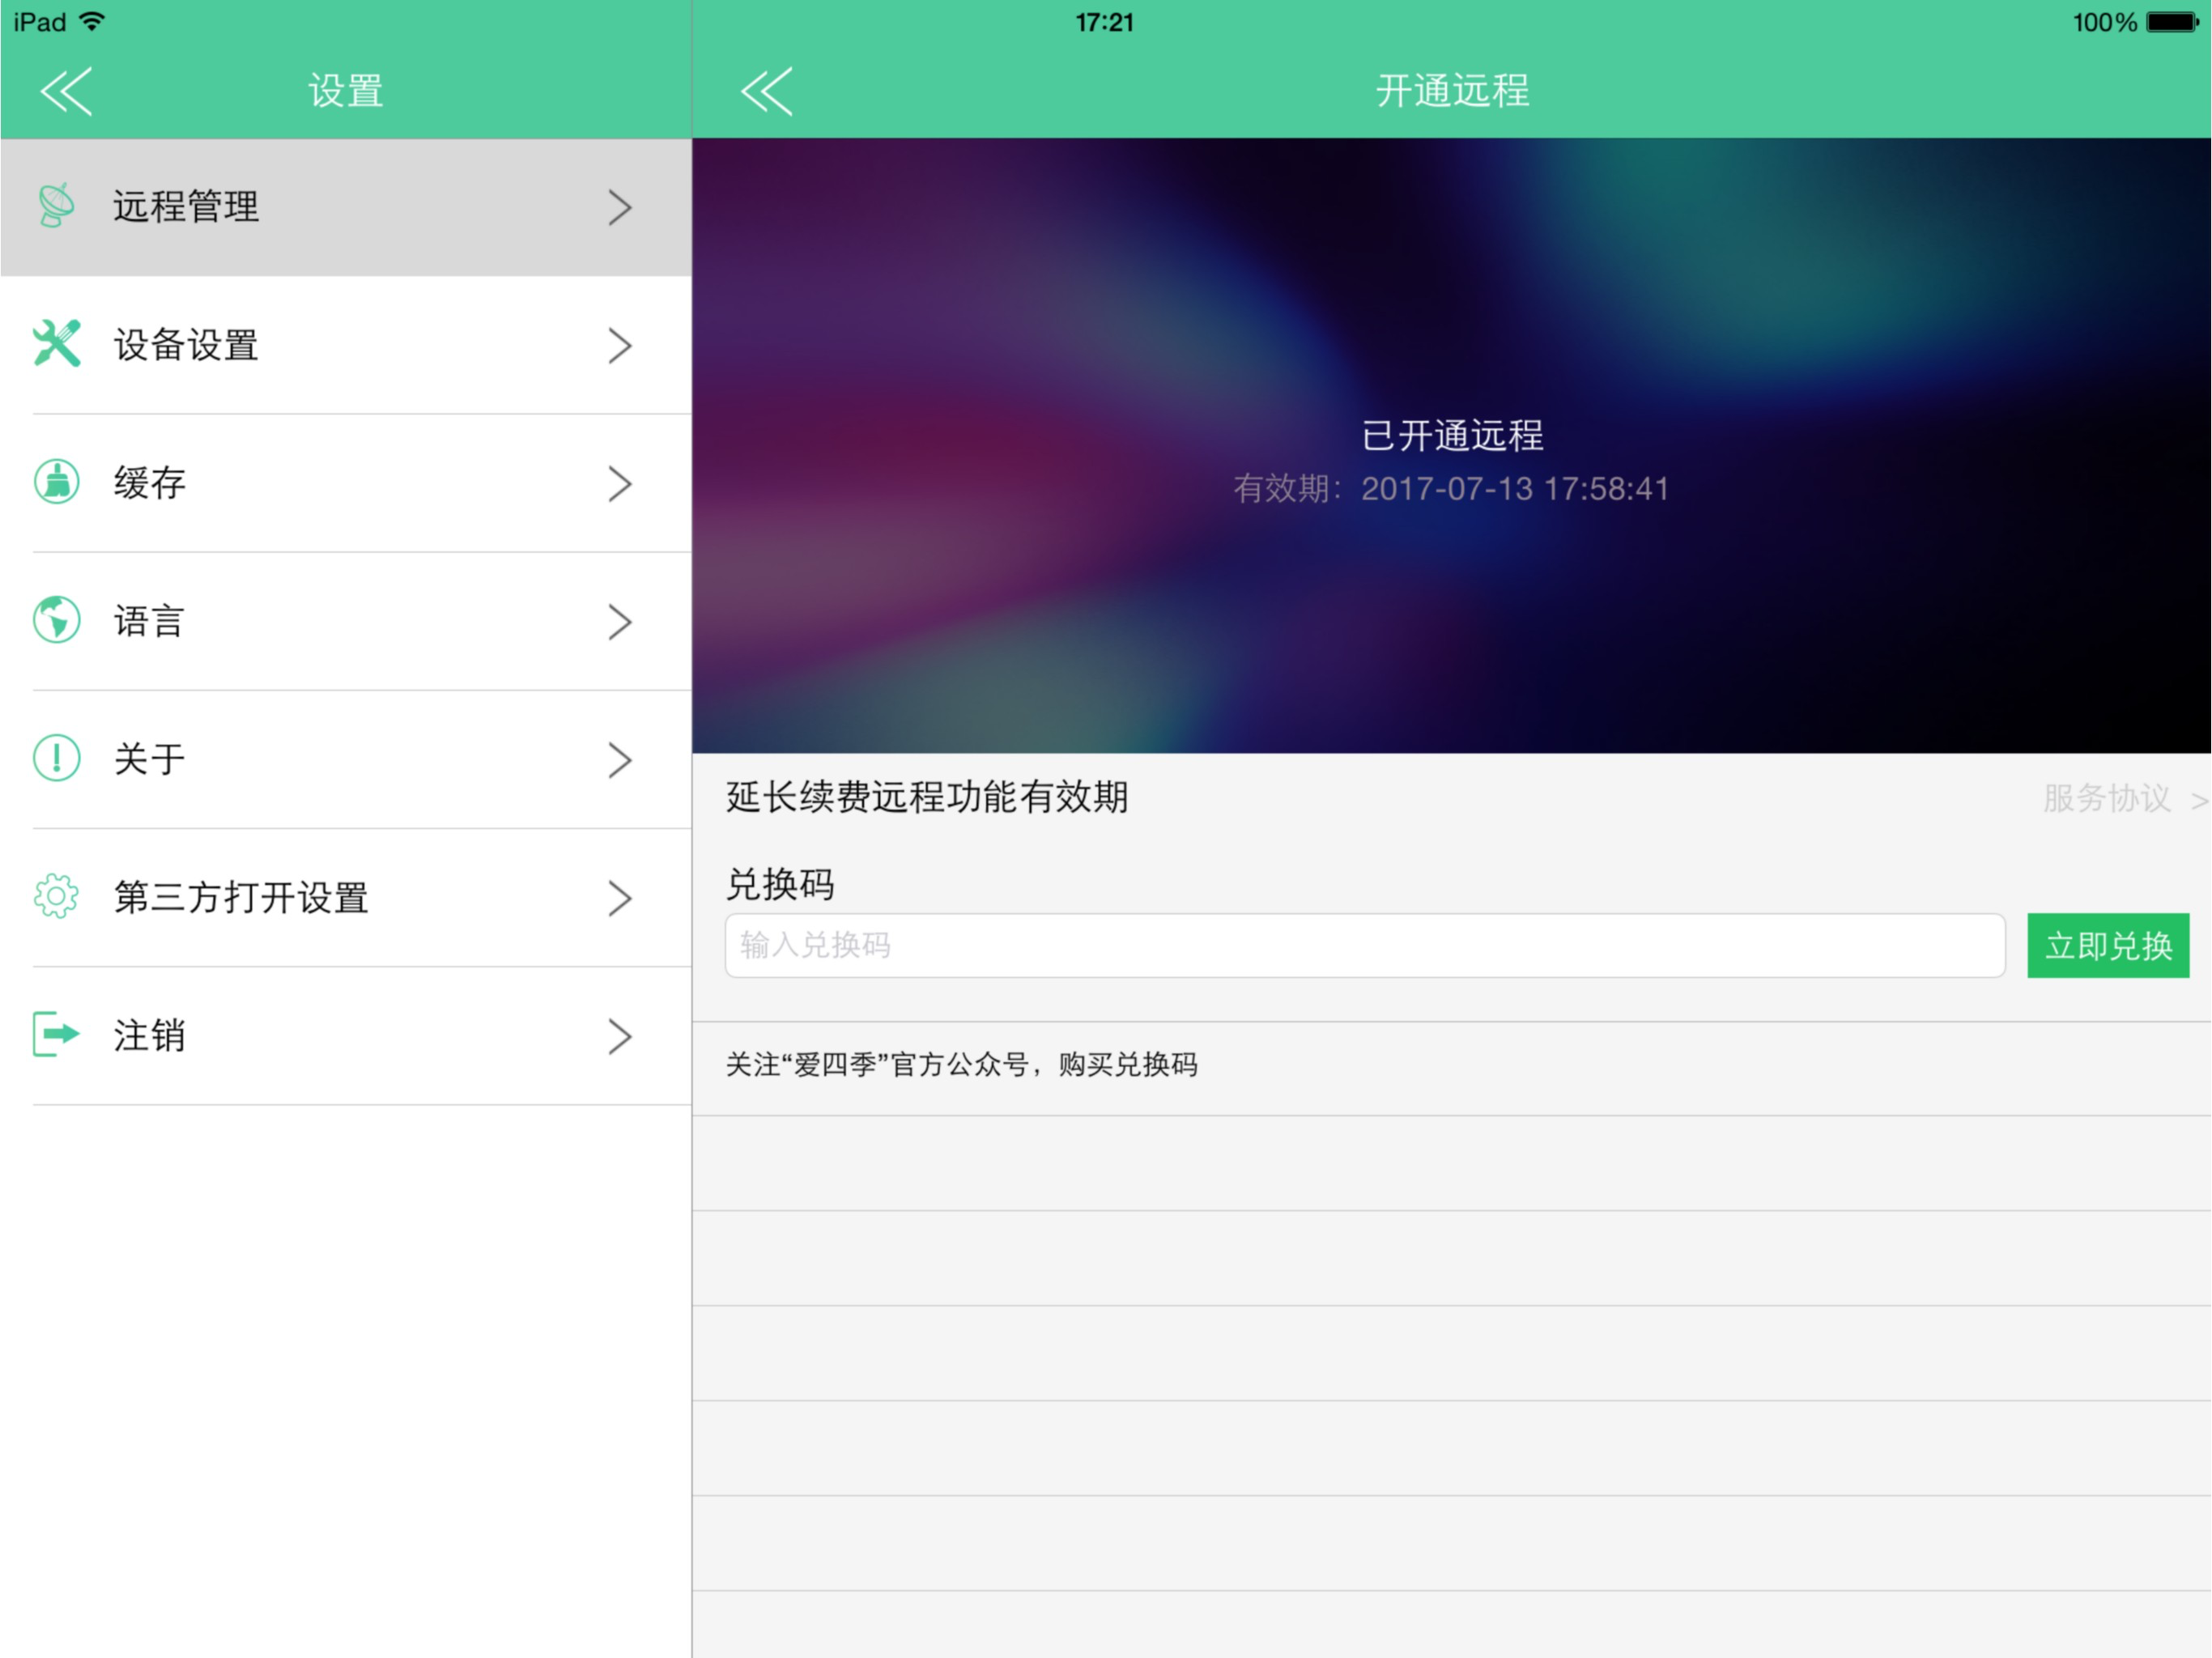This screenshot has height=1658, width=2212.
Task: Expand the 语言 row chevron
Action: [620, 622]
